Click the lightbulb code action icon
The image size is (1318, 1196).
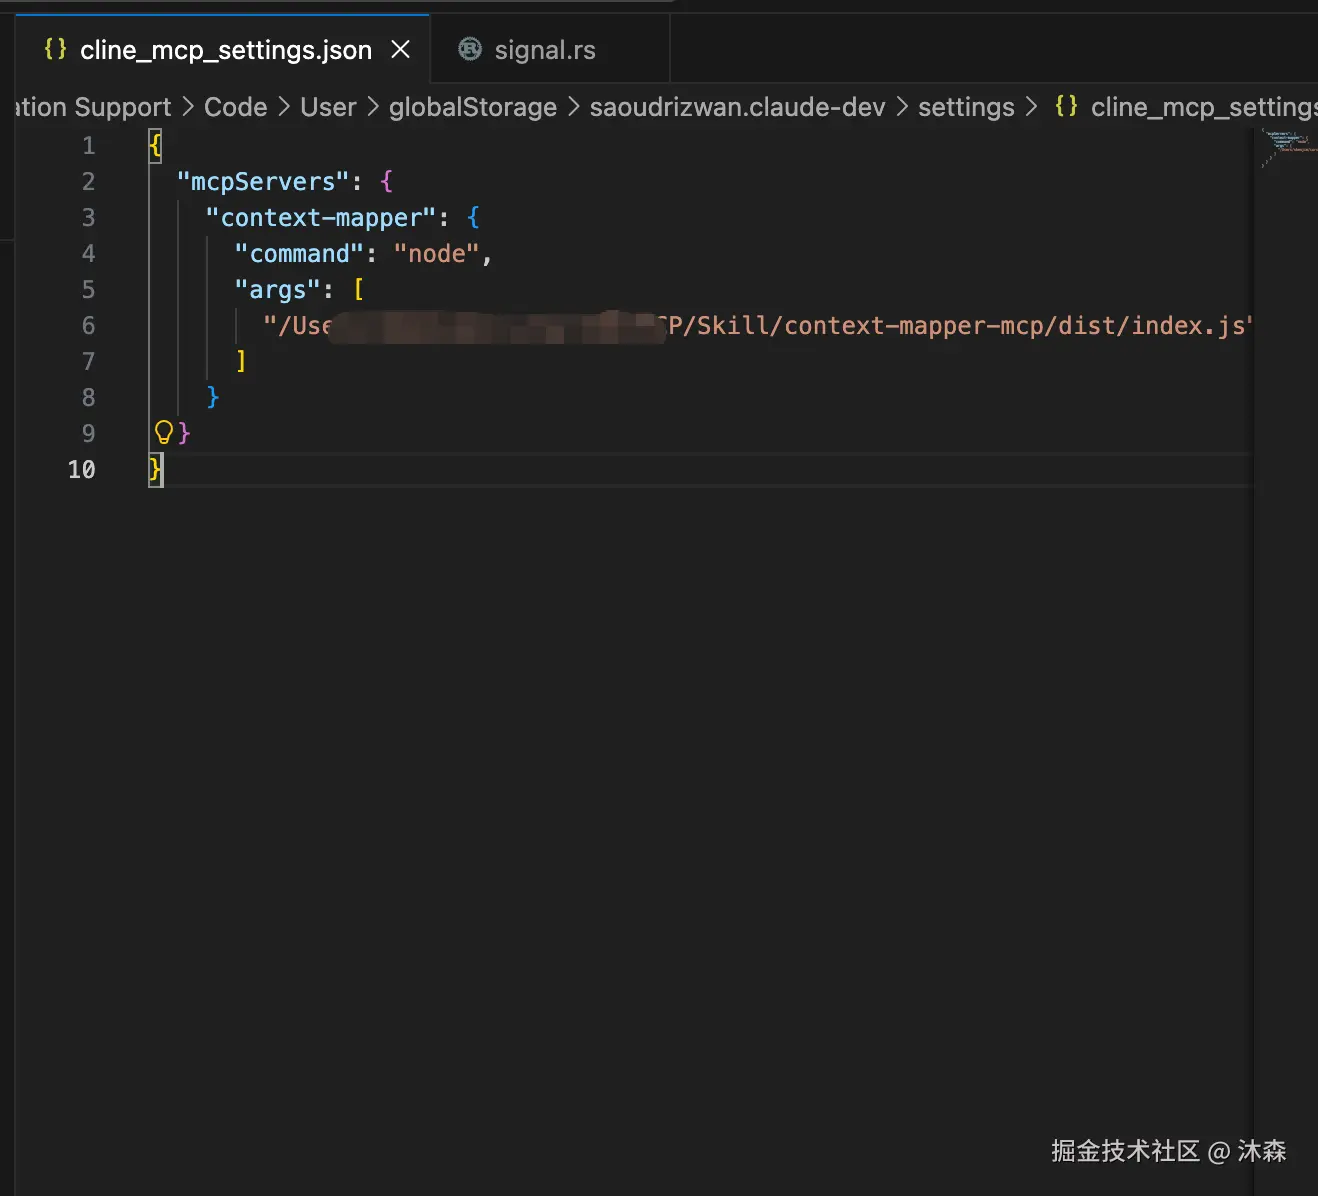coord(164,432)
